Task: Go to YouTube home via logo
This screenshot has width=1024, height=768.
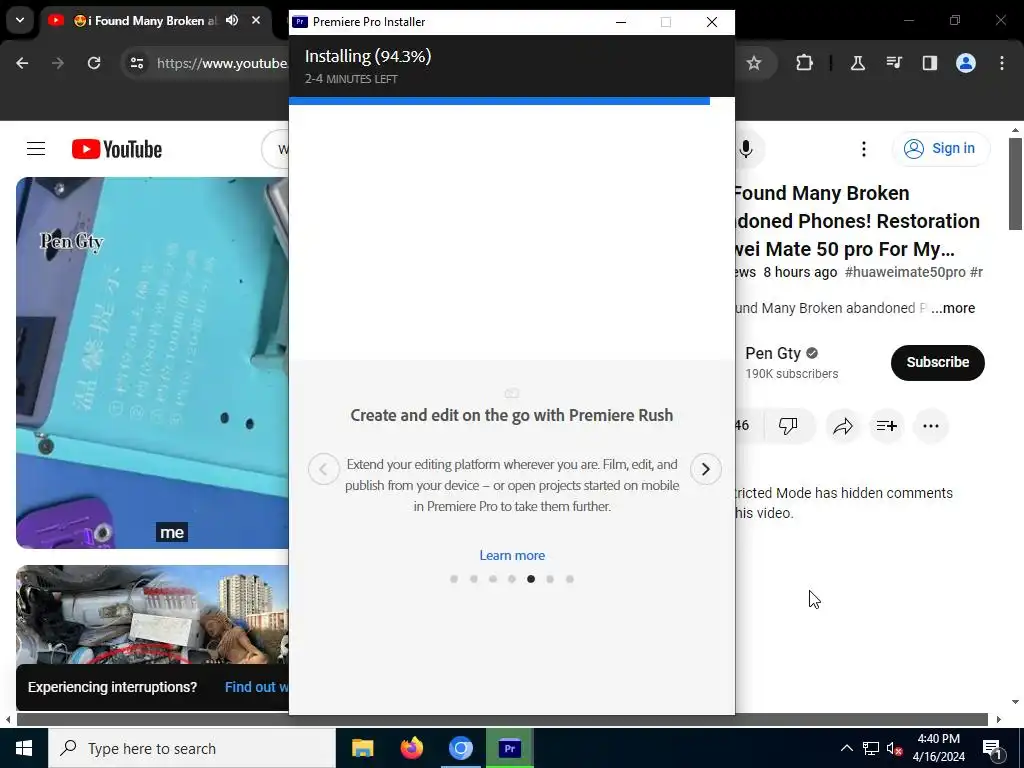Action: coord(117,149)
